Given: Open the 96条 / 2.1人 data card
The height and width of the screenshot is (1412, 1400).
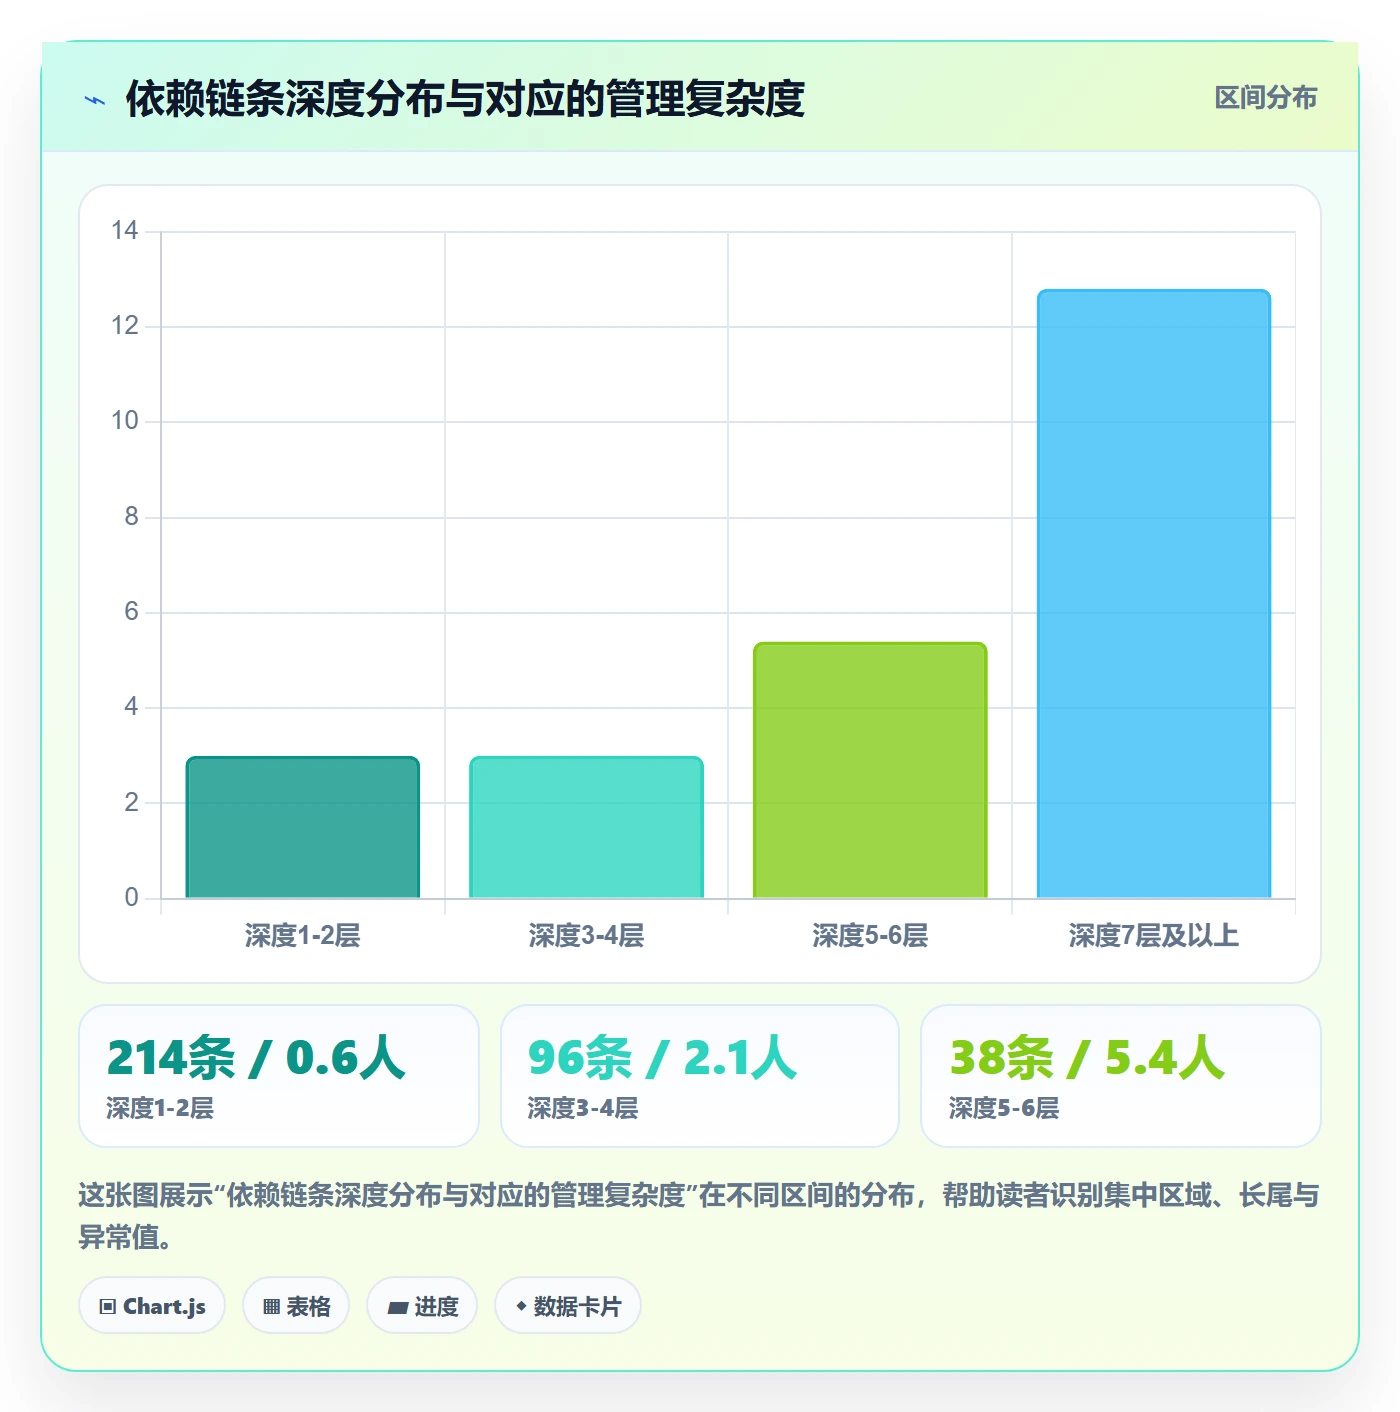Looking at the screenshot, I should [700, 1076].
